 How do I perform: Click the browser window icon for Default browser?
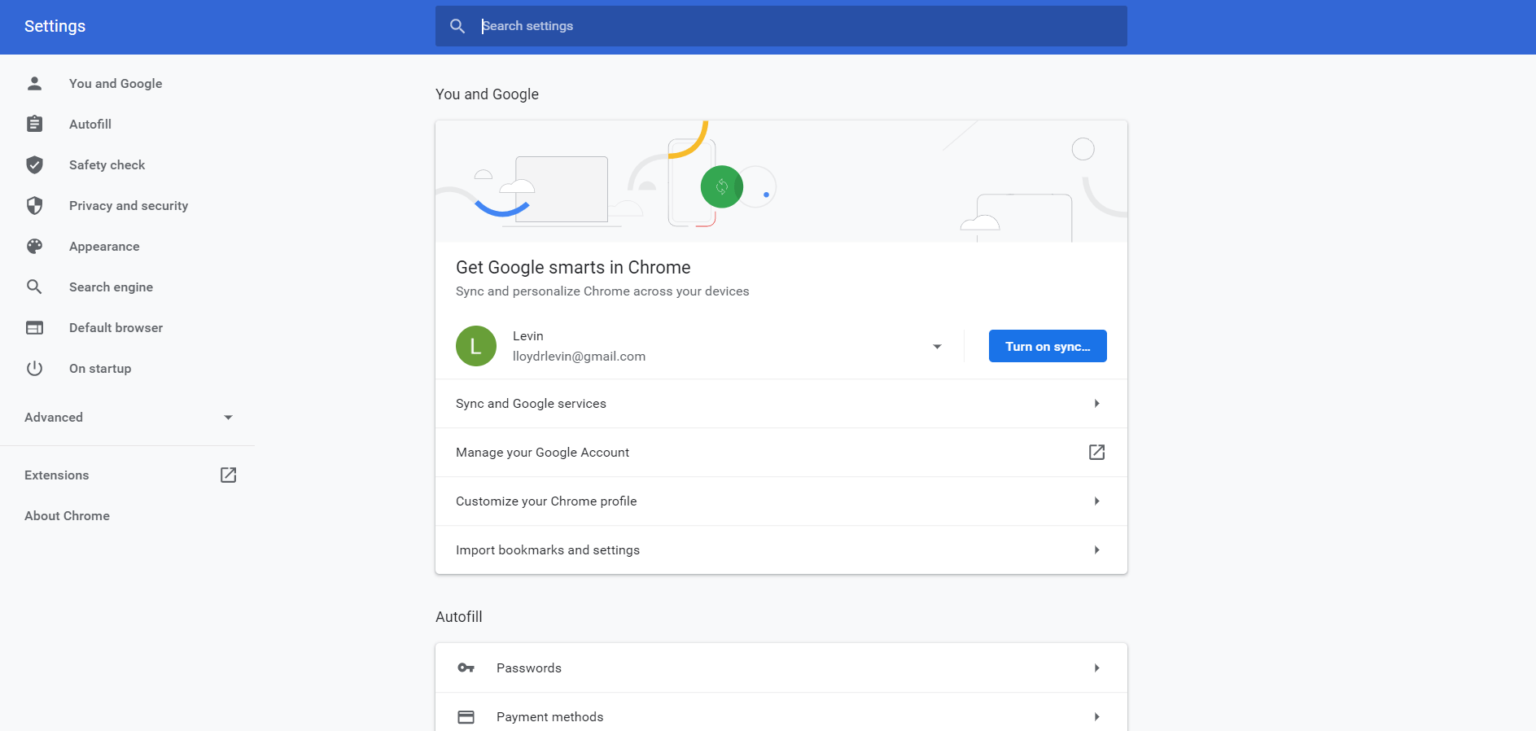tap(35, 328)
